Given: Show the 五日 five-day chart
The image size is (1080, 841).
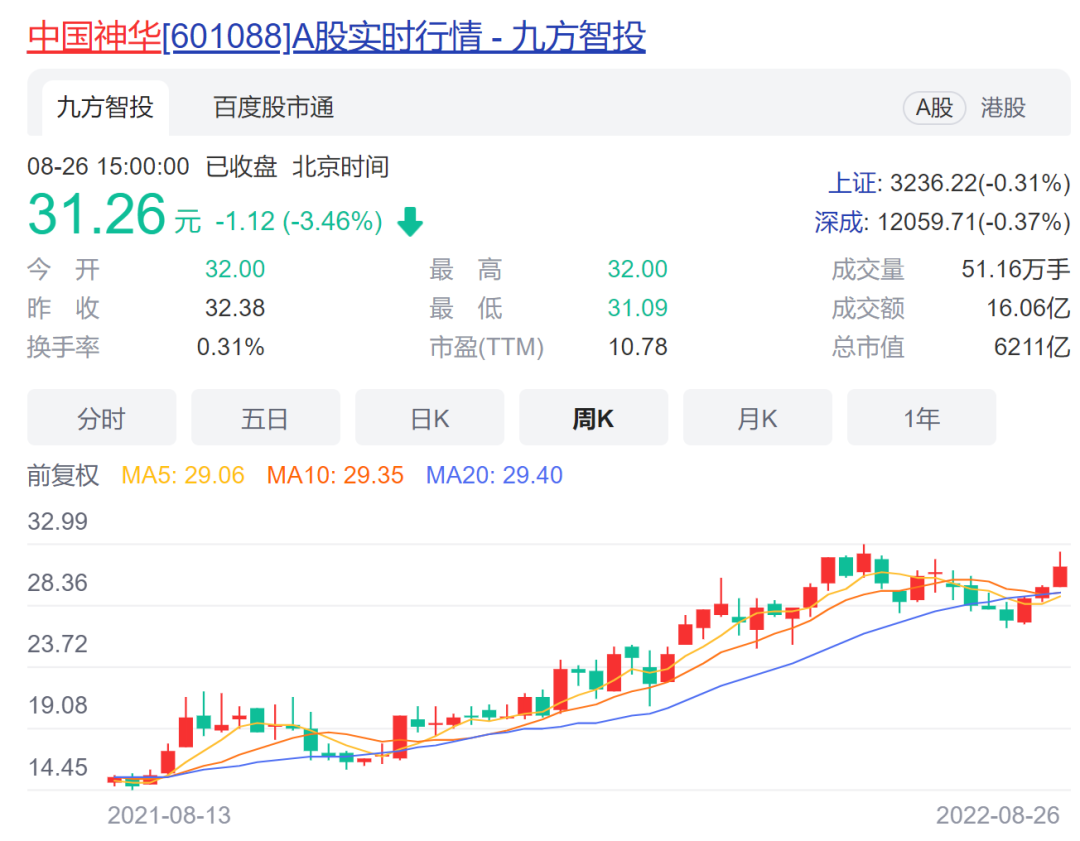Looking at the screenshot, I should click(266, 417).
